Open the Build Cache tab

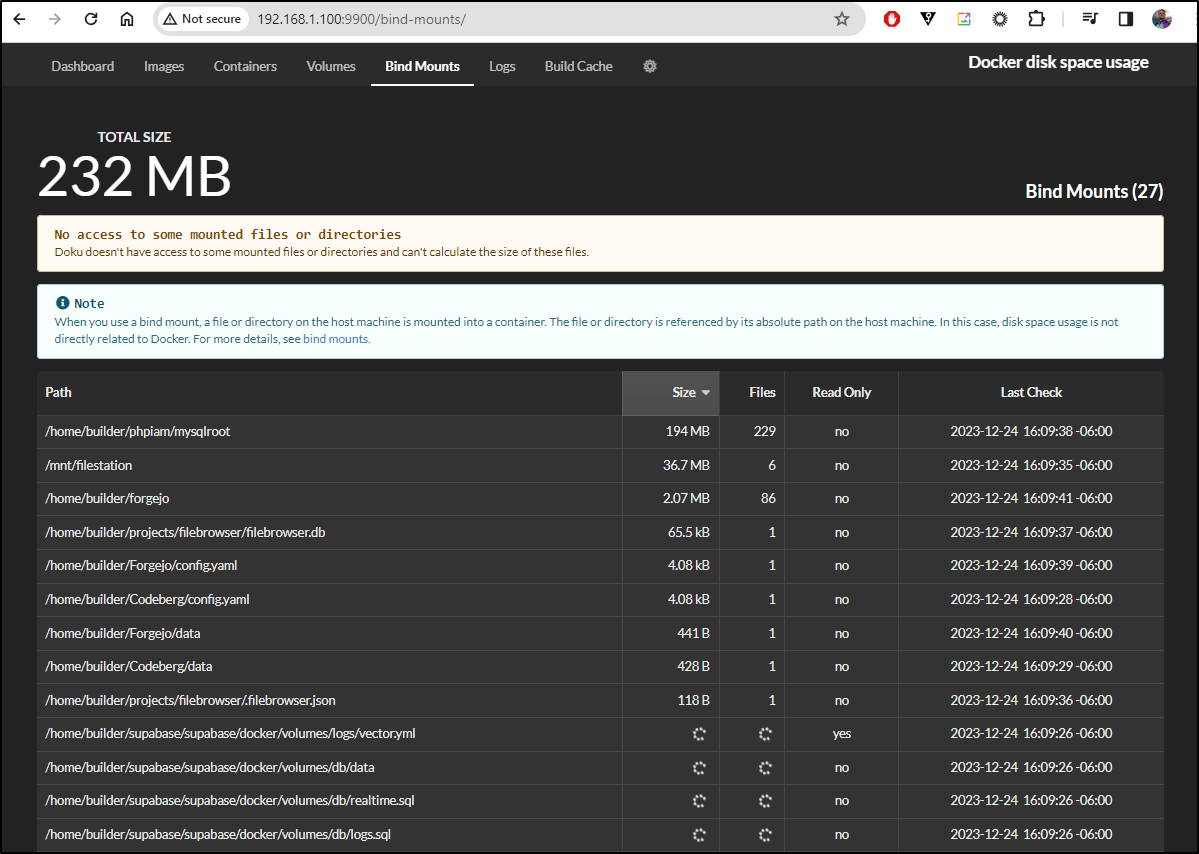tap(579, 67)
